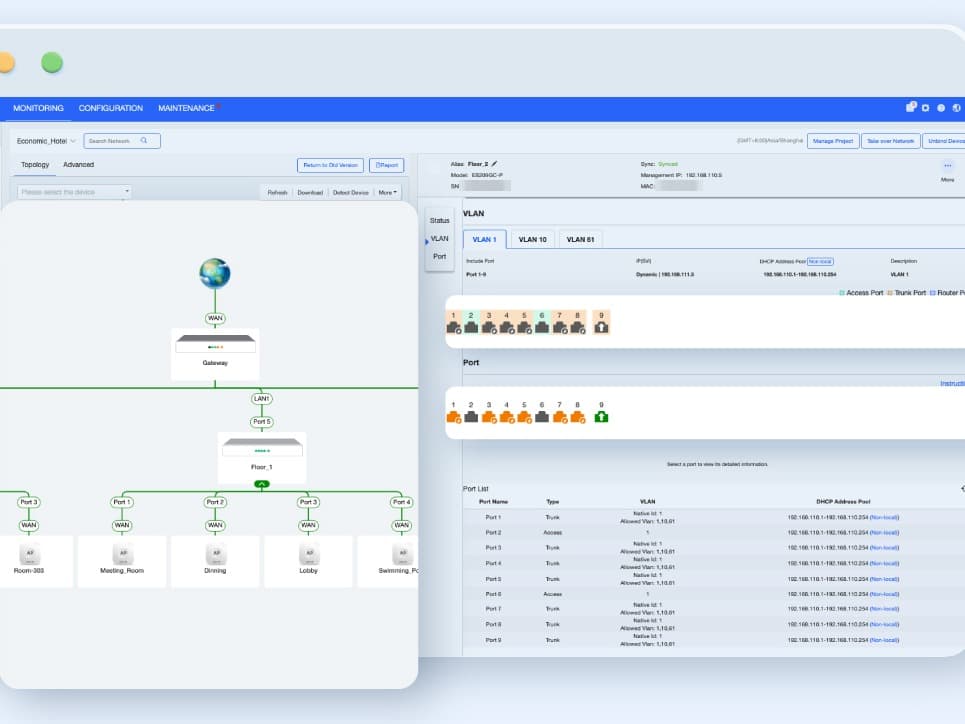Open the MAINTENANCE menu
This screenshot has height=724, width=965.
coord(186,108)
